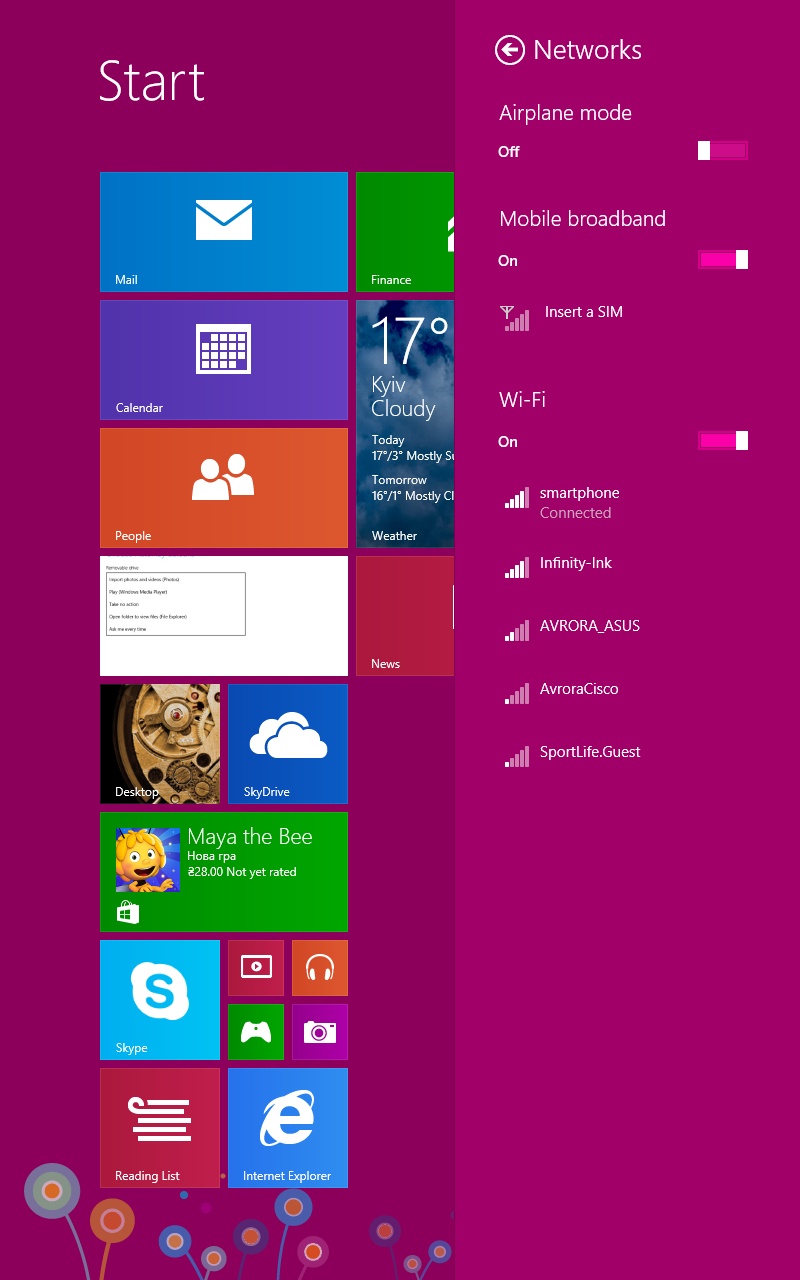800x1280 pixels.
Task: Choose the SportLife.Guest network
Action: pos(589,753)
